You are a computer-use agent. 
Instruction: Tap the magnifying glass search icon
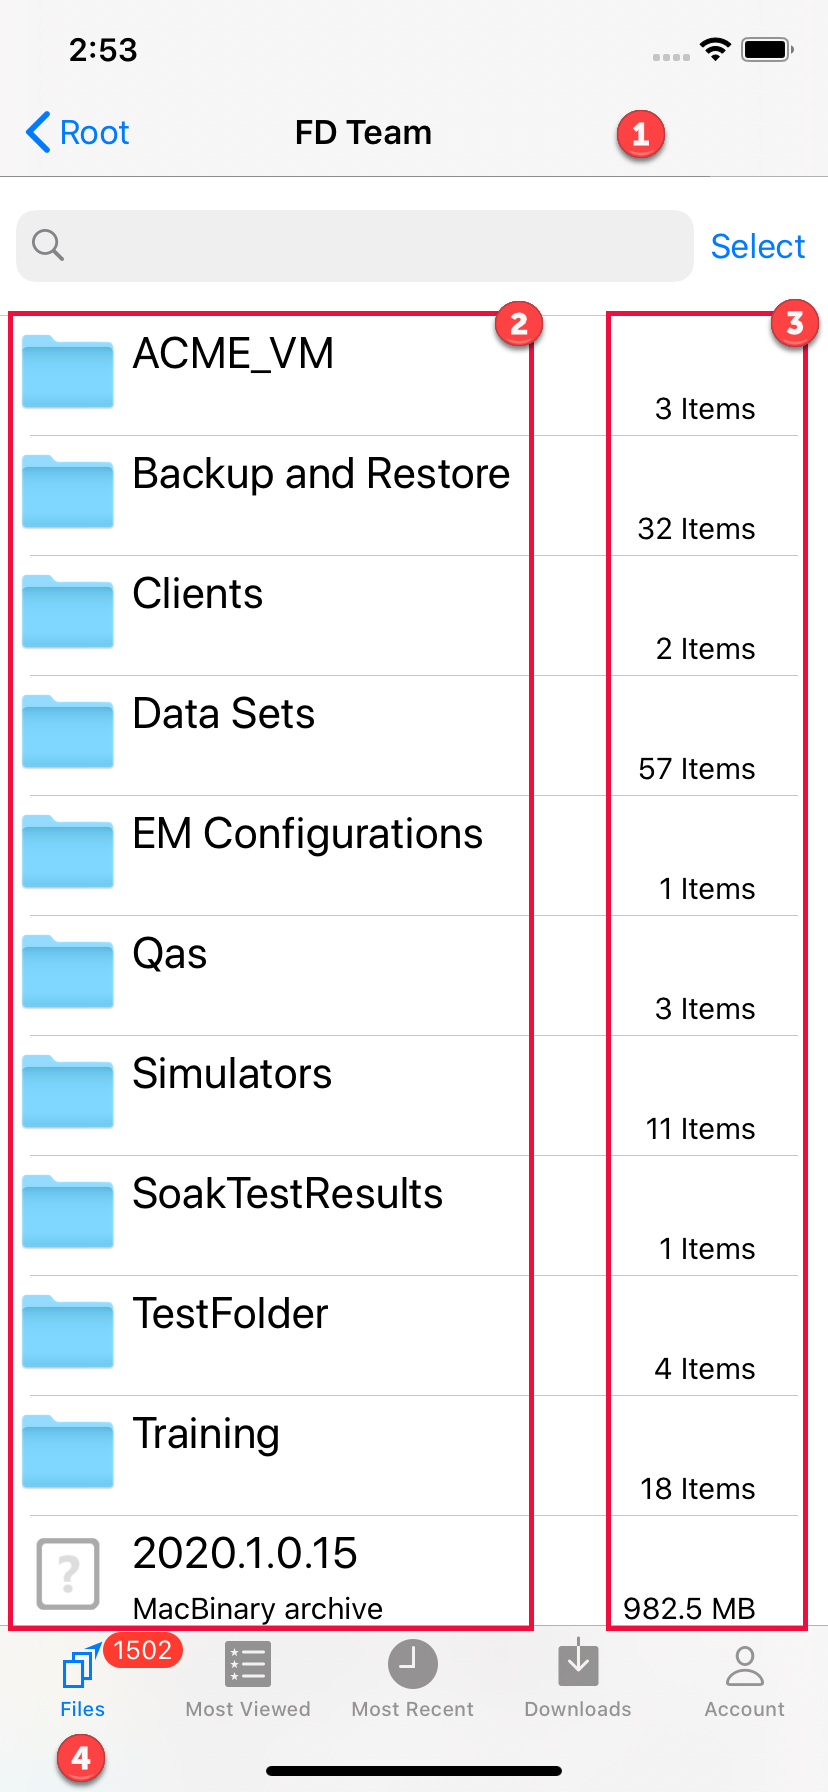48,245
